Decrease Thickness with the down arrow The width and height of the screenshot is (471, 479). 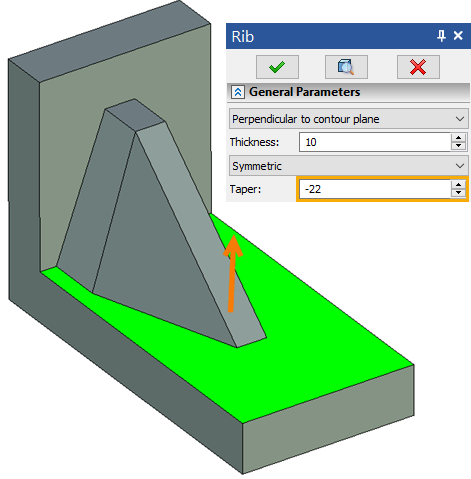pyautogui.click(x=459, y=146)
